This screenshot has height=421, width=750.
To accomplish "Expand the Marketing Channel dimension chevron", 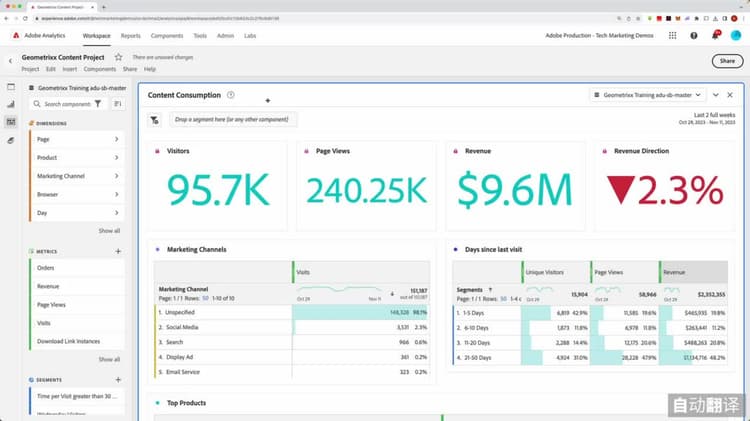I will 117,176.
